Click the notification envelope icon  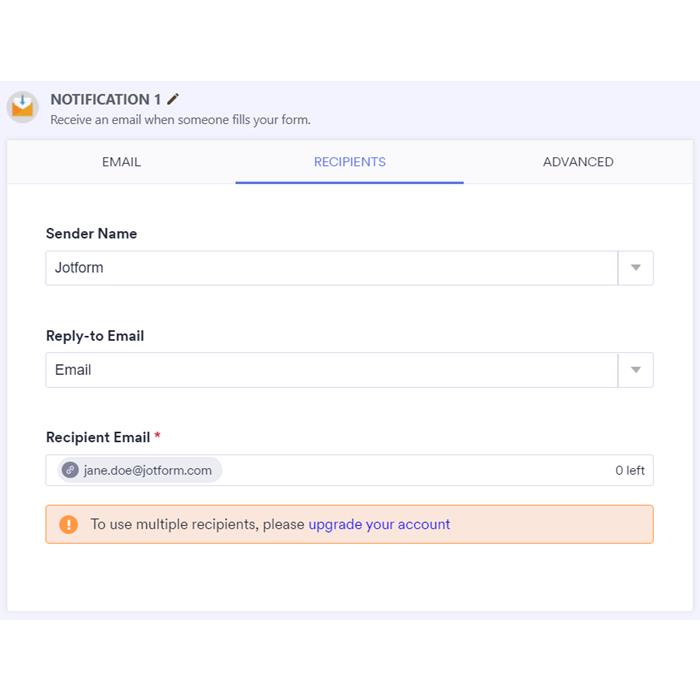click(x=22, y=106)
